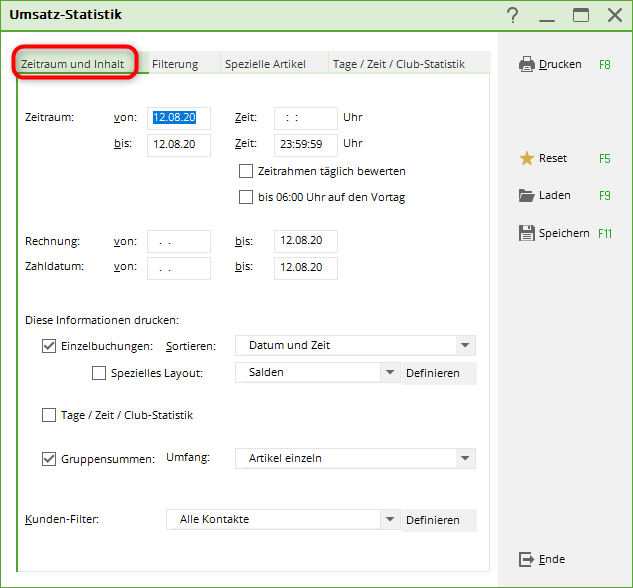Click the floppy disk Speichern icon

coord(527,233)
